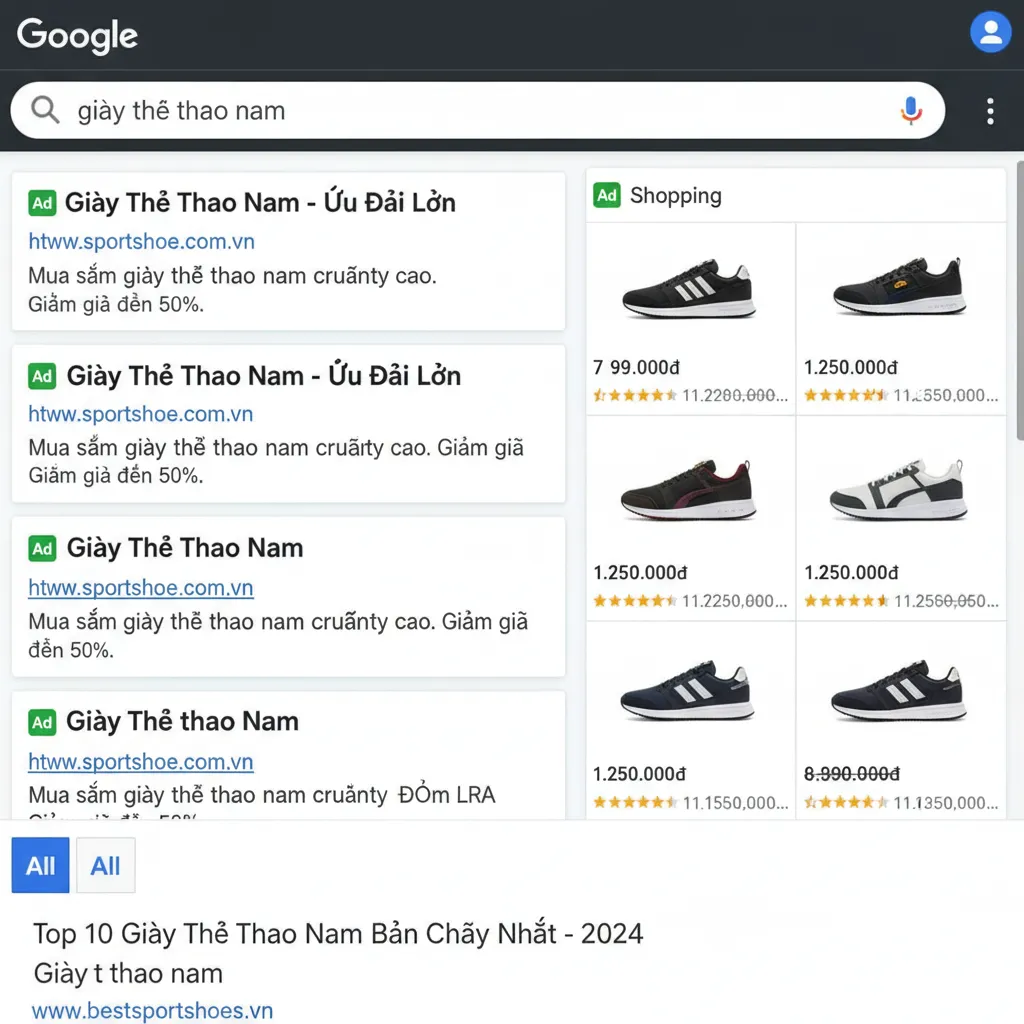The width and height of the screenshot is (1024, 1024).
Task: Click the underlined URL in the fourth ad
Action: point(140,761)
